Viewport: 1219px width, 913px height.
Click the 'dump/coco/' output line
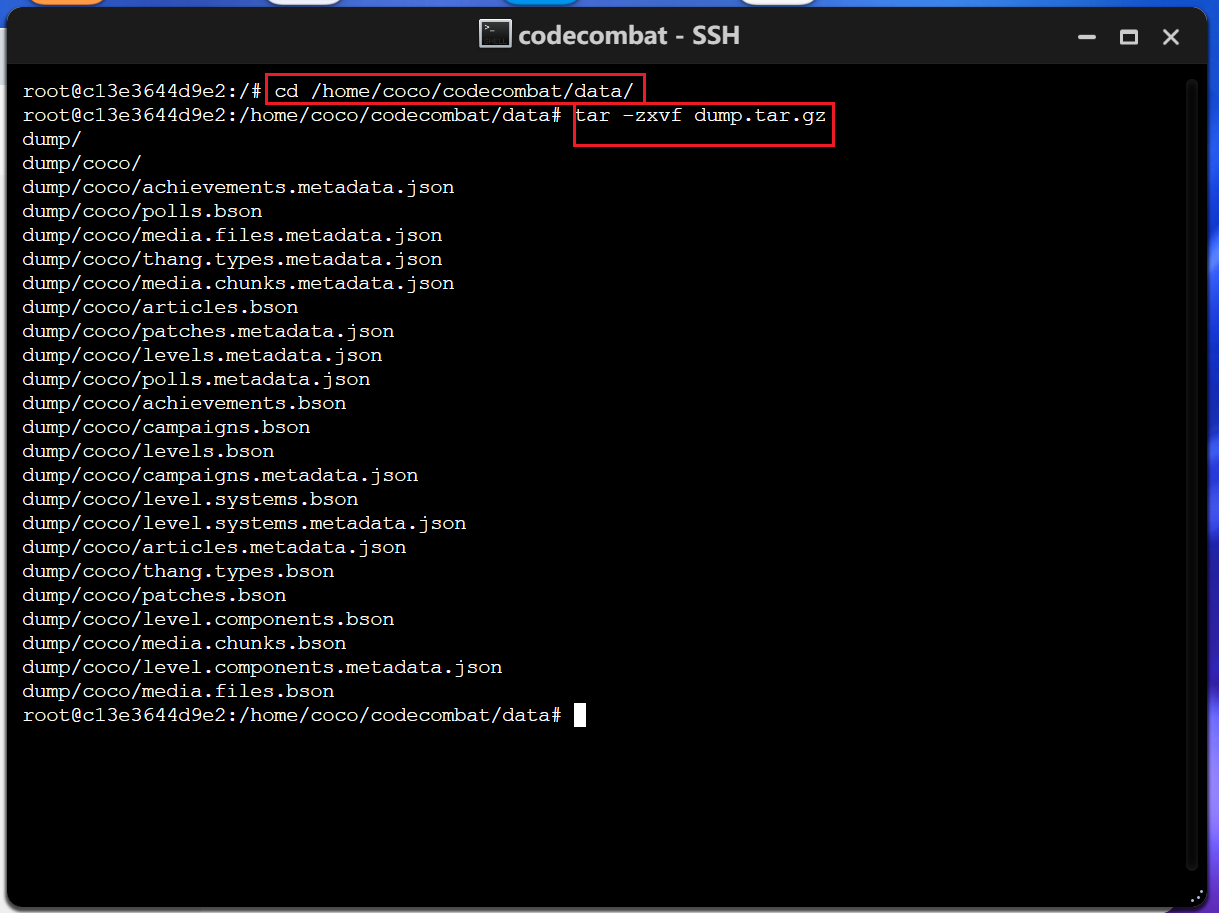[82, 163]
